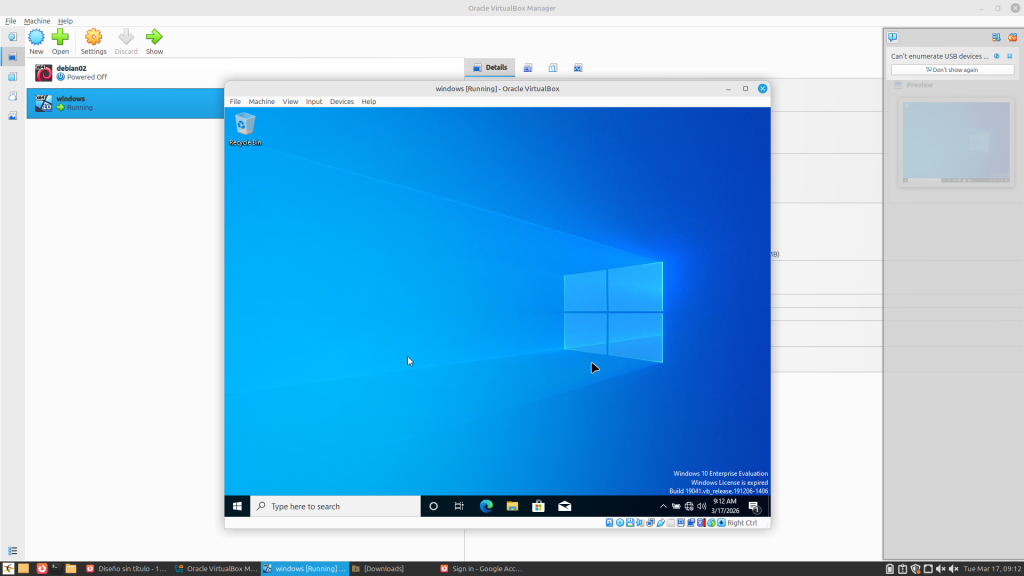Launch Microsoft Edge from the Windows taskbar
1024x576 pixels.
[x=486, y=506]
